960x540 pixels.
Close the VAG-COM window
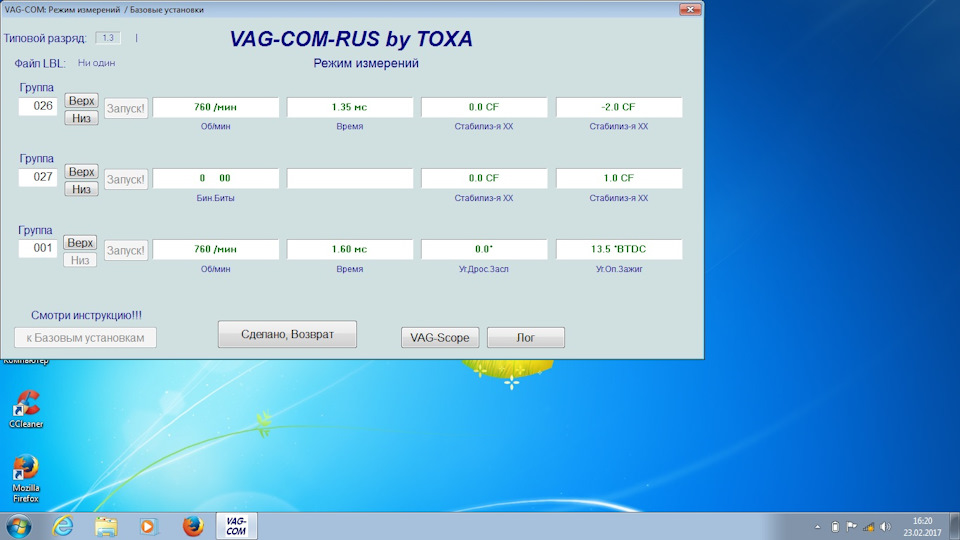click(690, 9)
